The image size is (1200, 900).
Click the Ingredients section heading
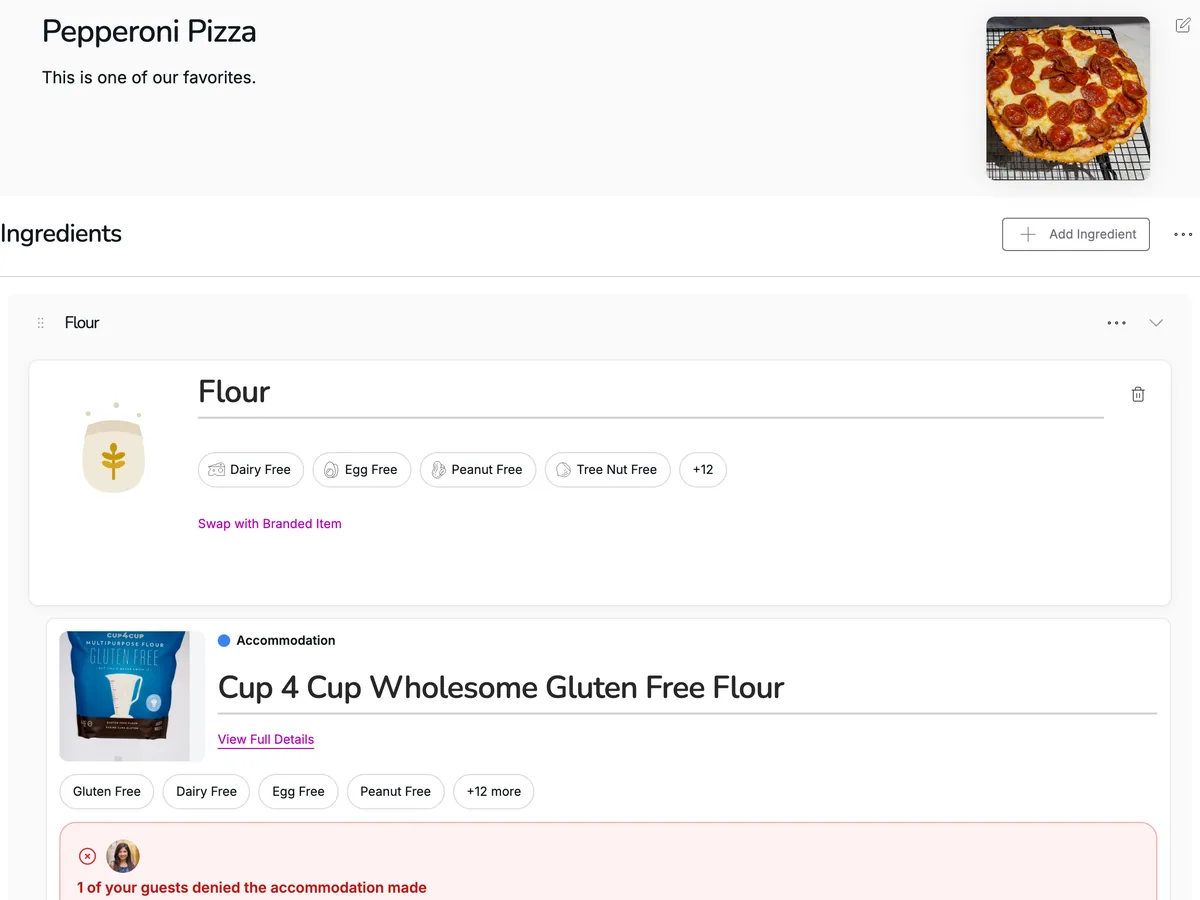pyautogui.click(x=61, y=234)
